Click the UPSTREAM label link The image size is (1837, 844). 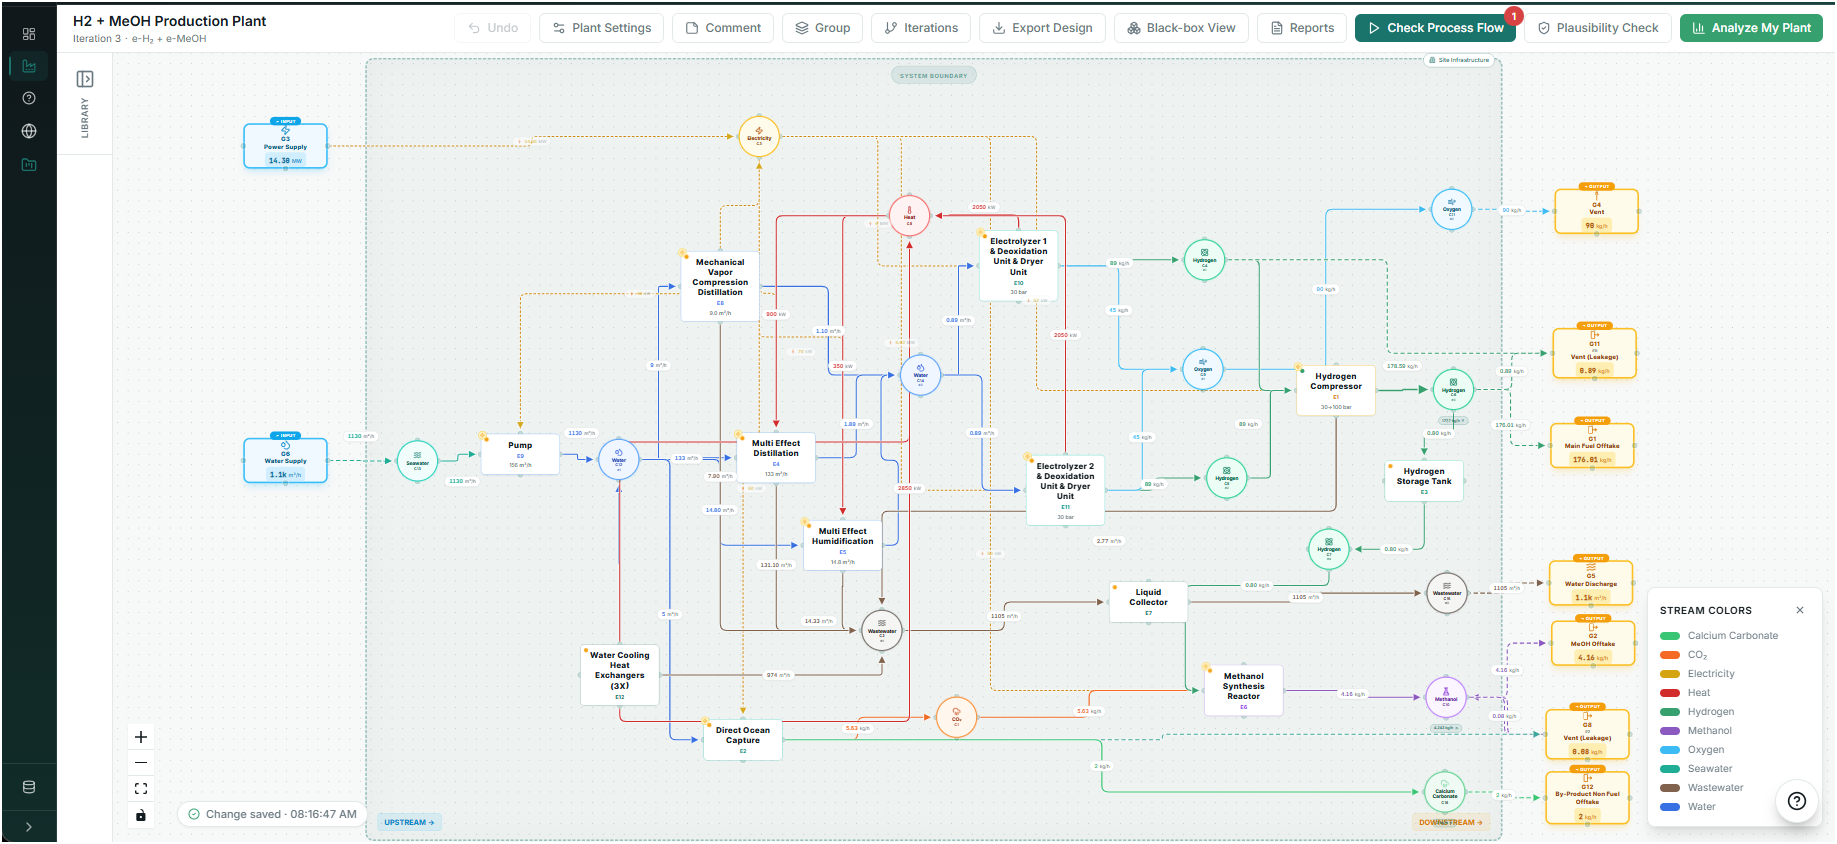pyautogui.click(x=409, y=822)
